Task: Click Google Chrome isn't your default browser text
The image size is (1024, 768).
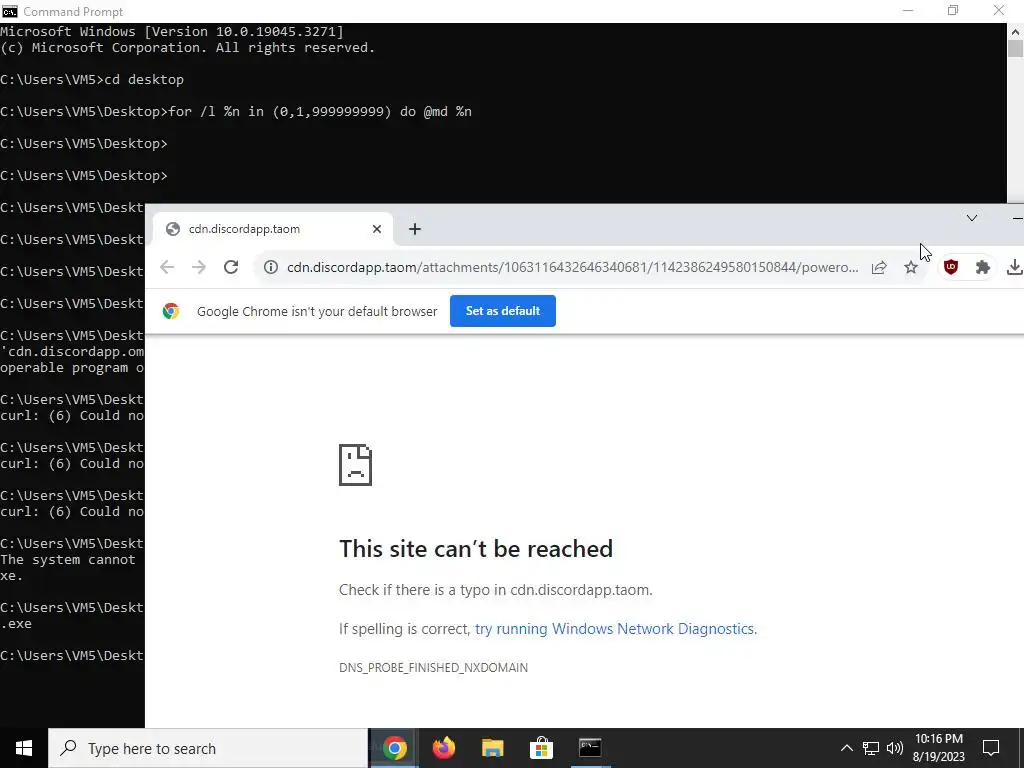Action: pyautogui.click(x=317, y=312)
